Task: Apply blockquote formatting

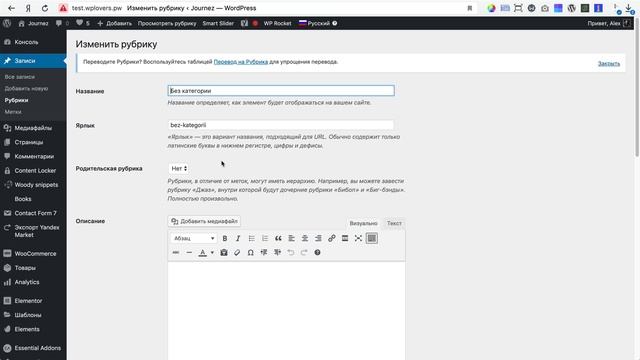Action: (x=278, y=238)
